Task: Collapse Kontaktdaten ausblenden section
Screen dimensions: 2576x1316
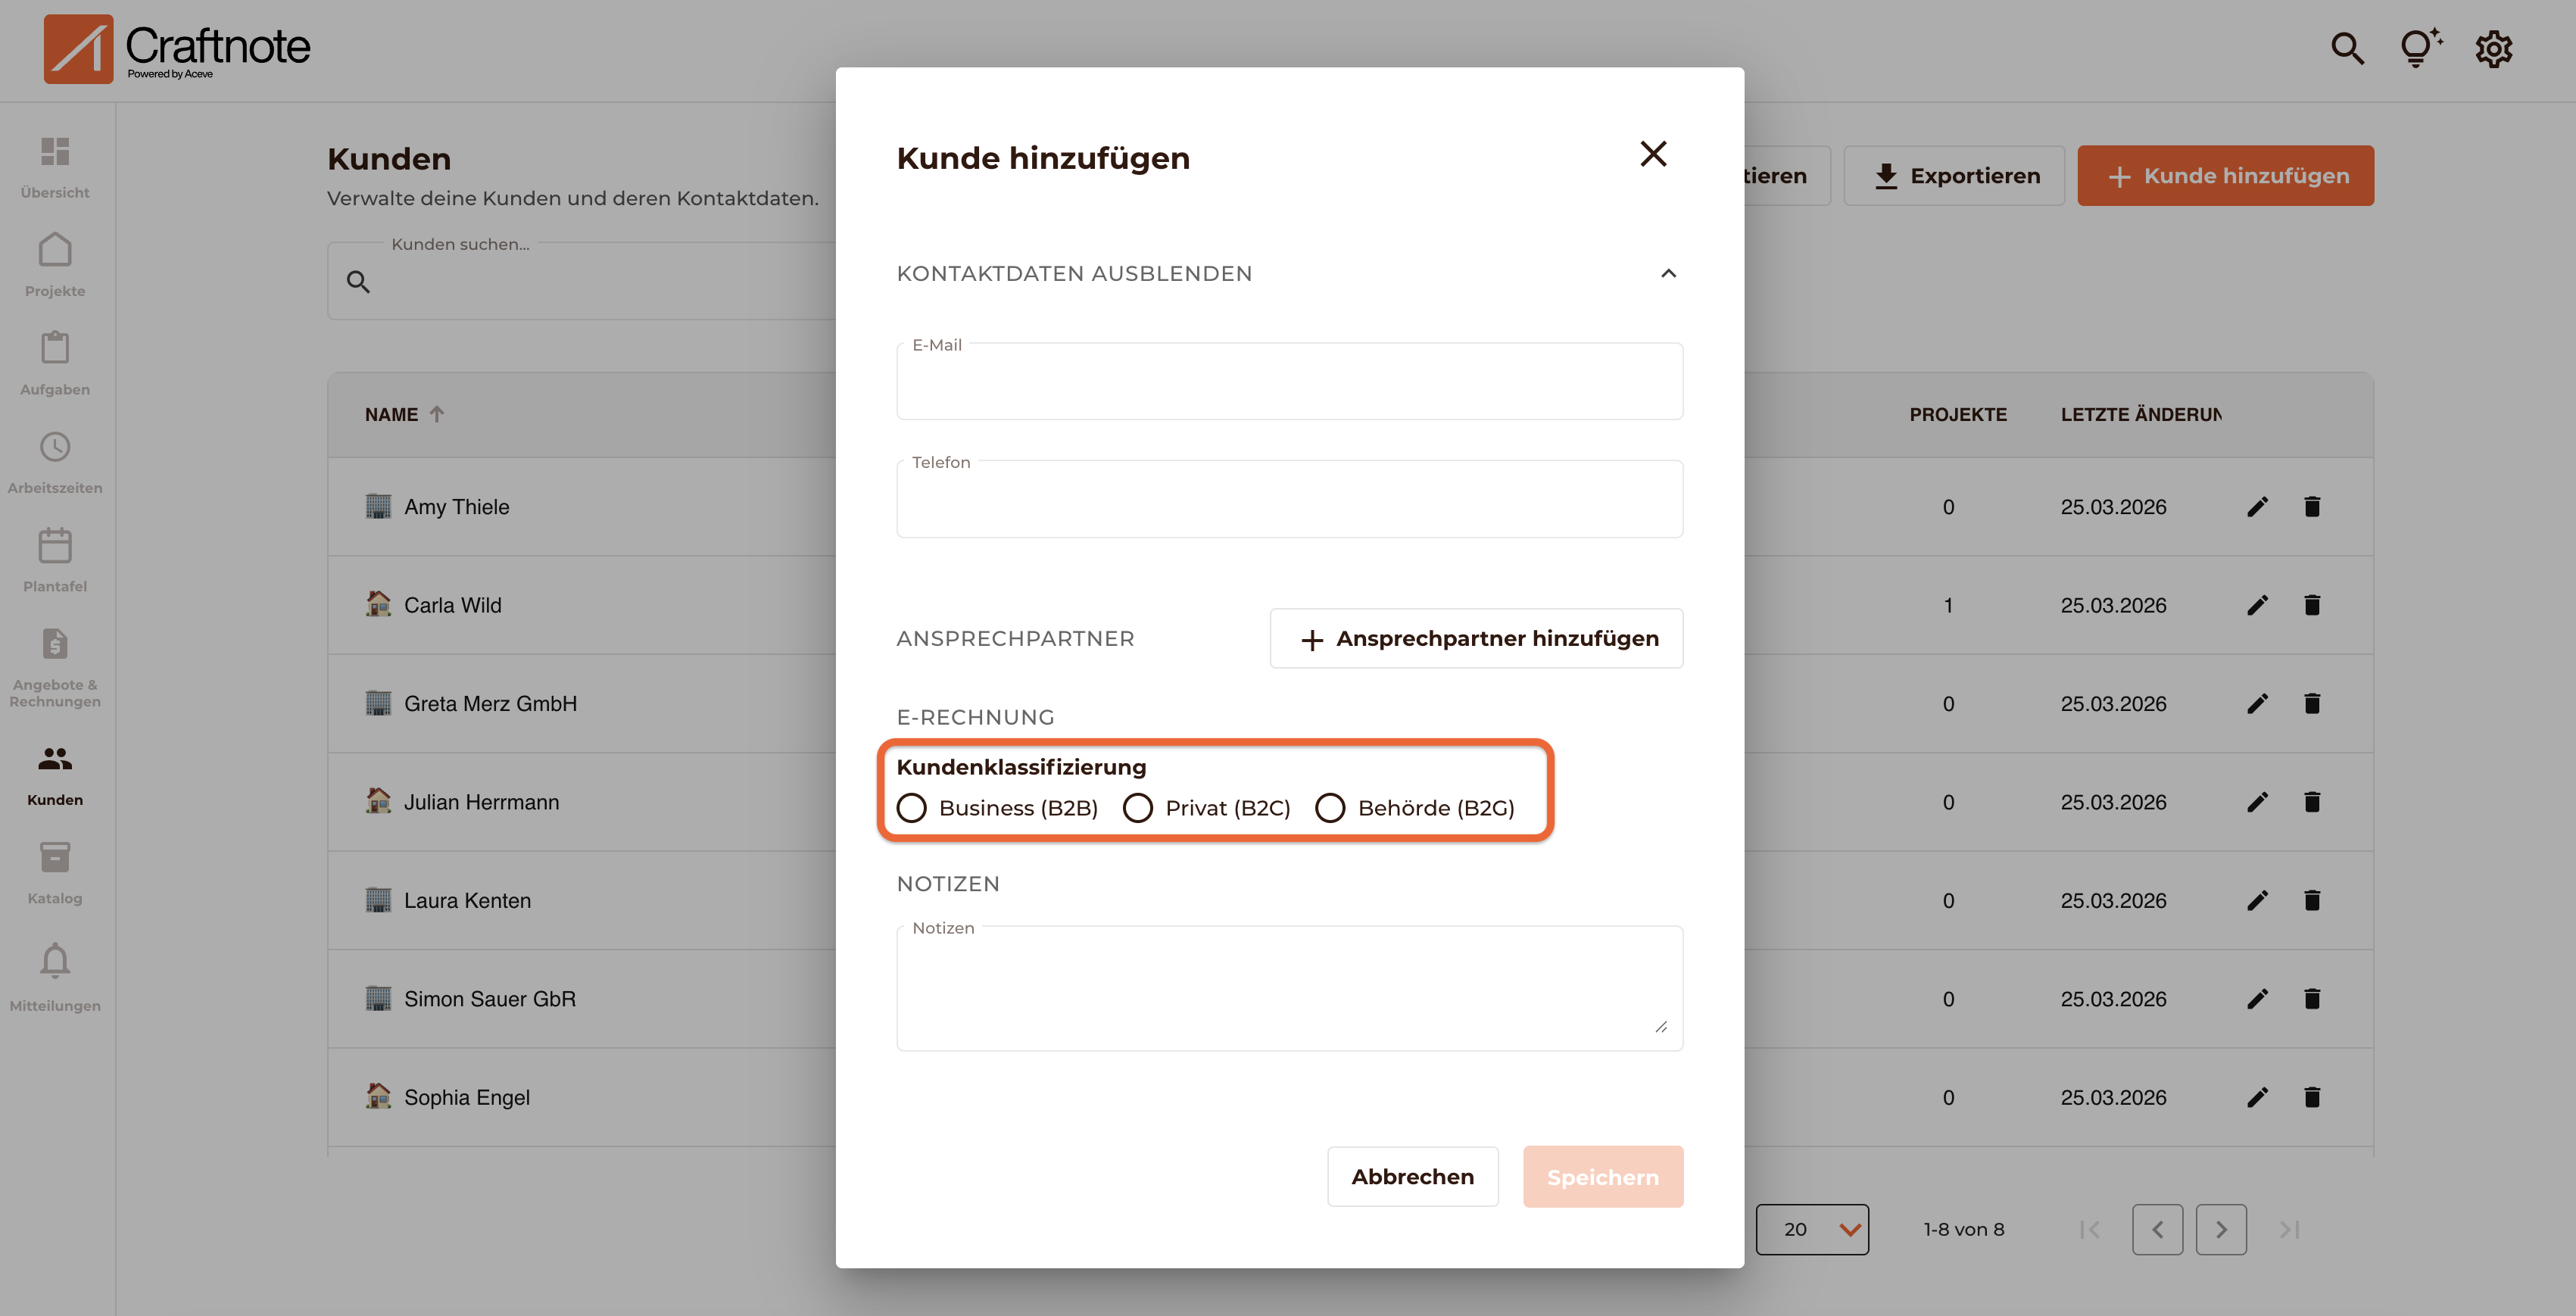Action: [1668, 273]
